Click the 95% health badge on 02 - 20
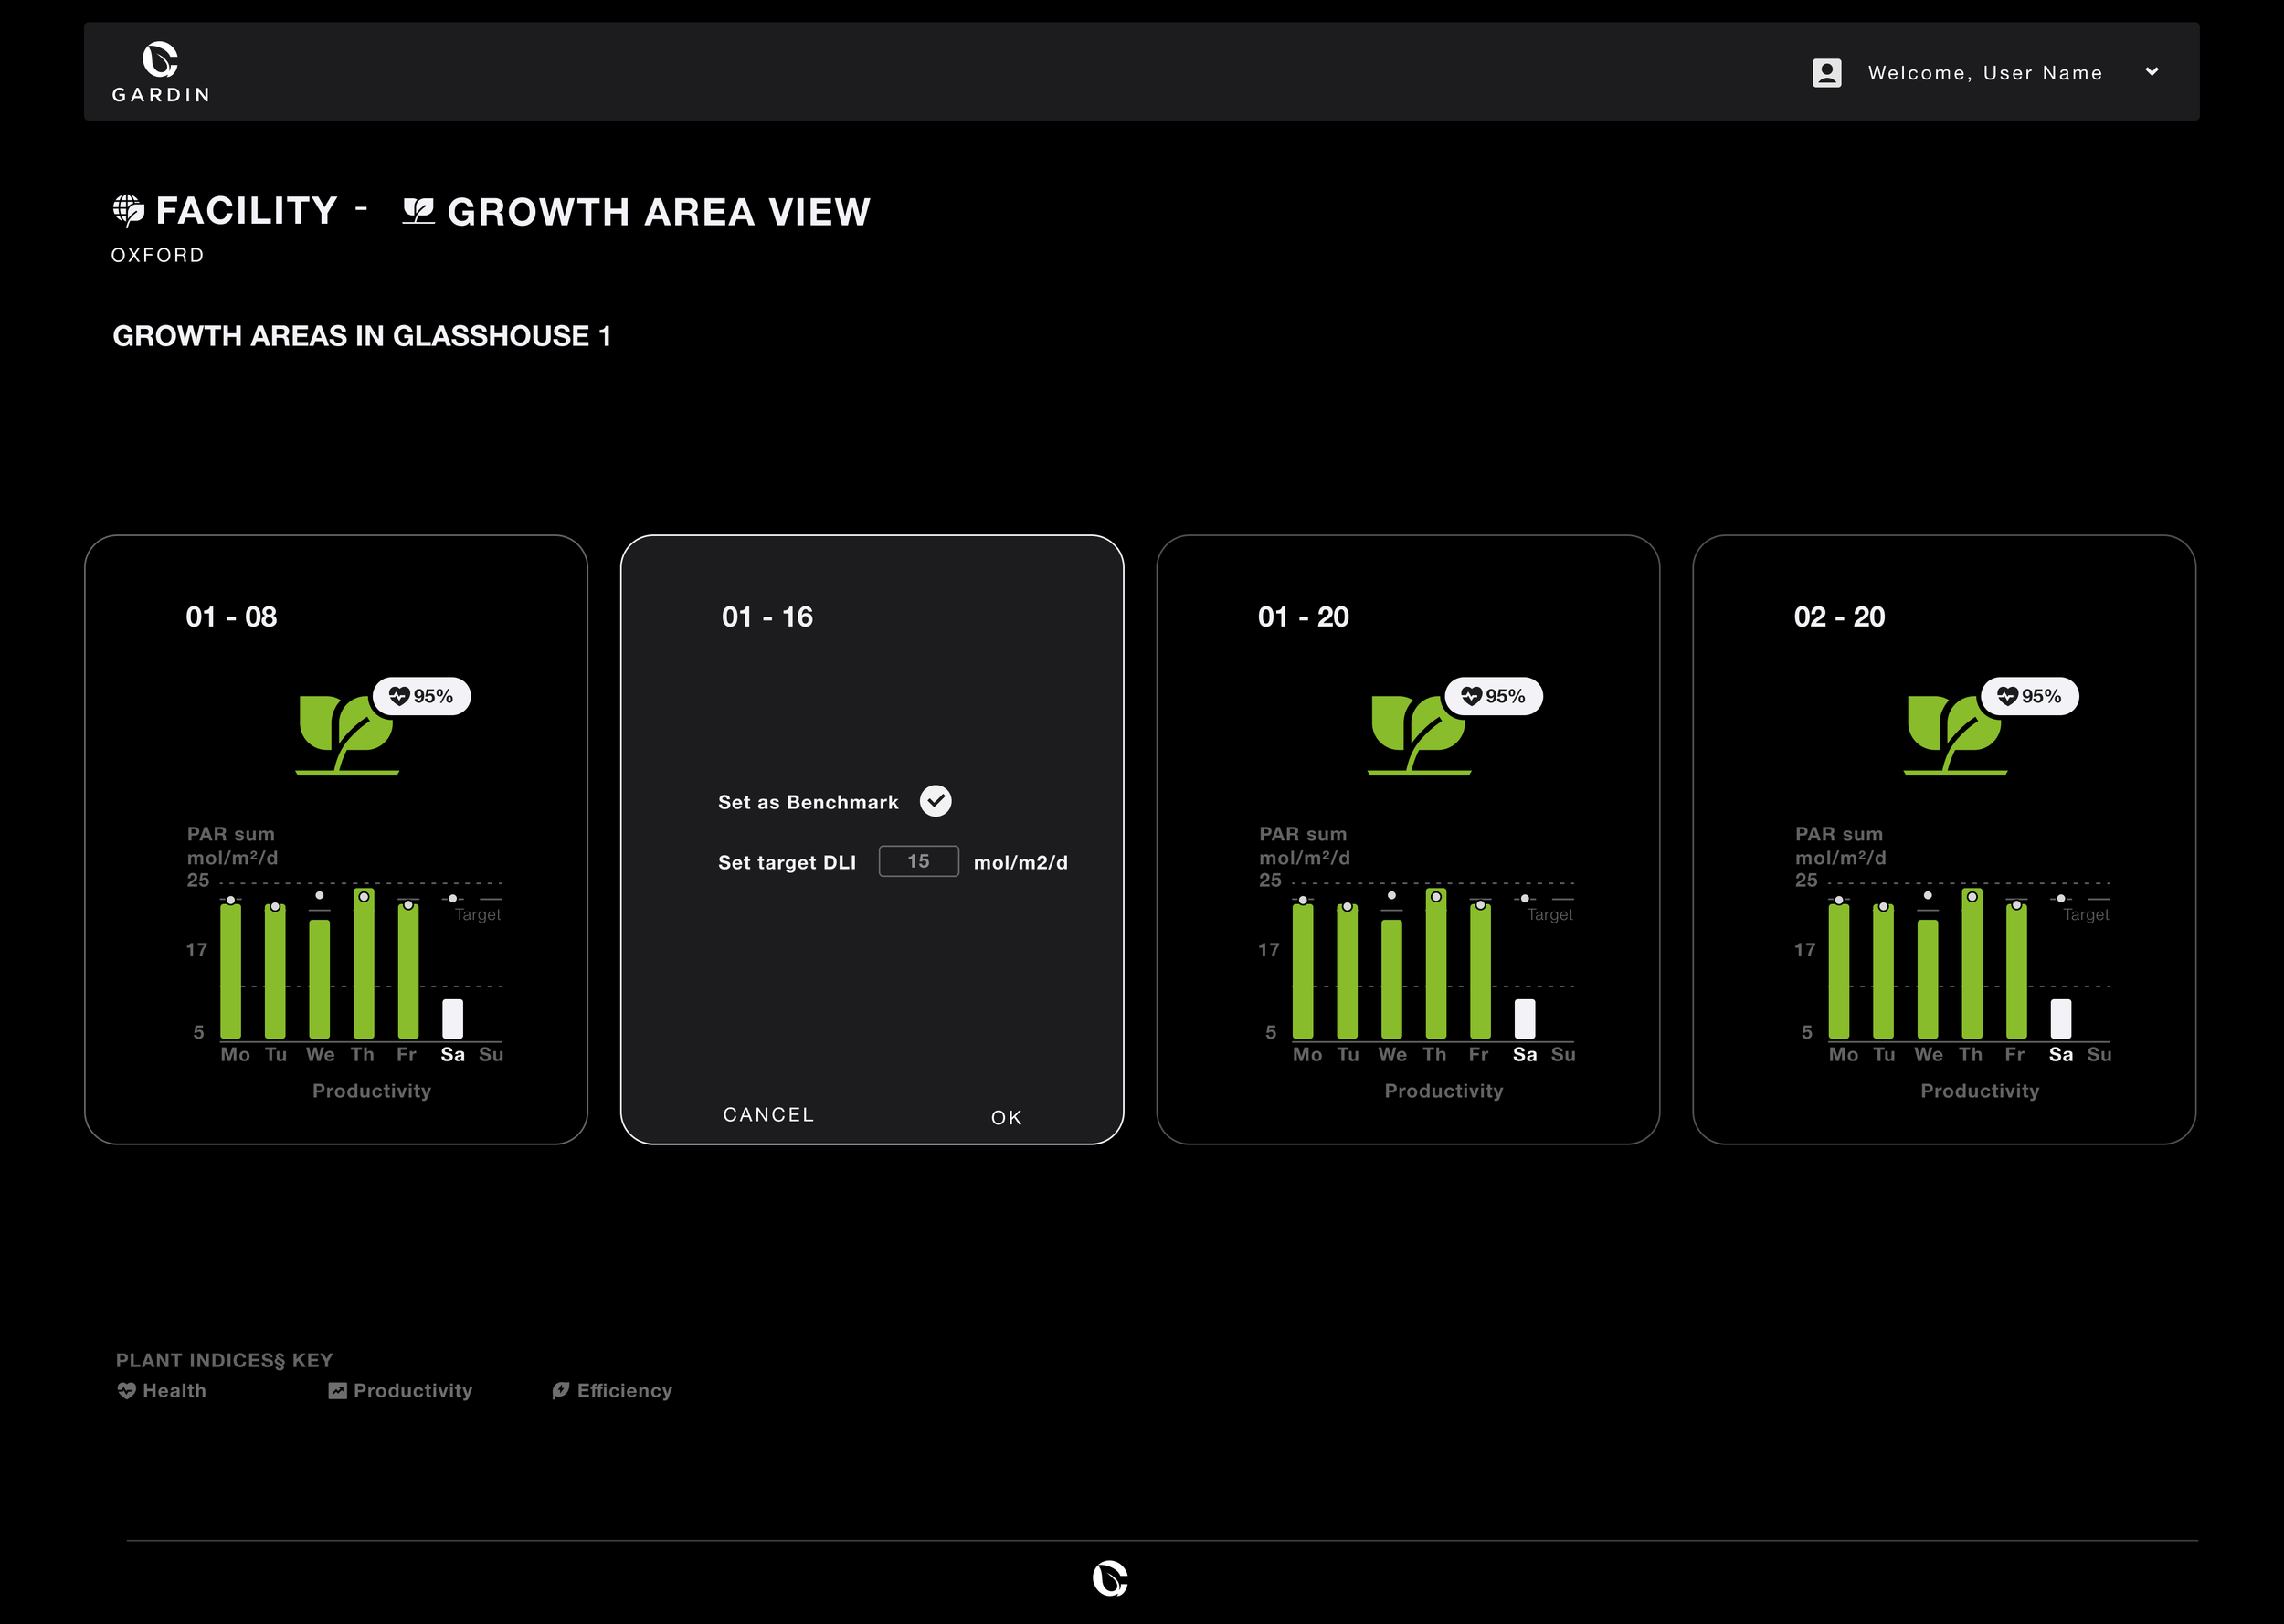The width and height of the screenshot is (2284, 1624). 2029,696
